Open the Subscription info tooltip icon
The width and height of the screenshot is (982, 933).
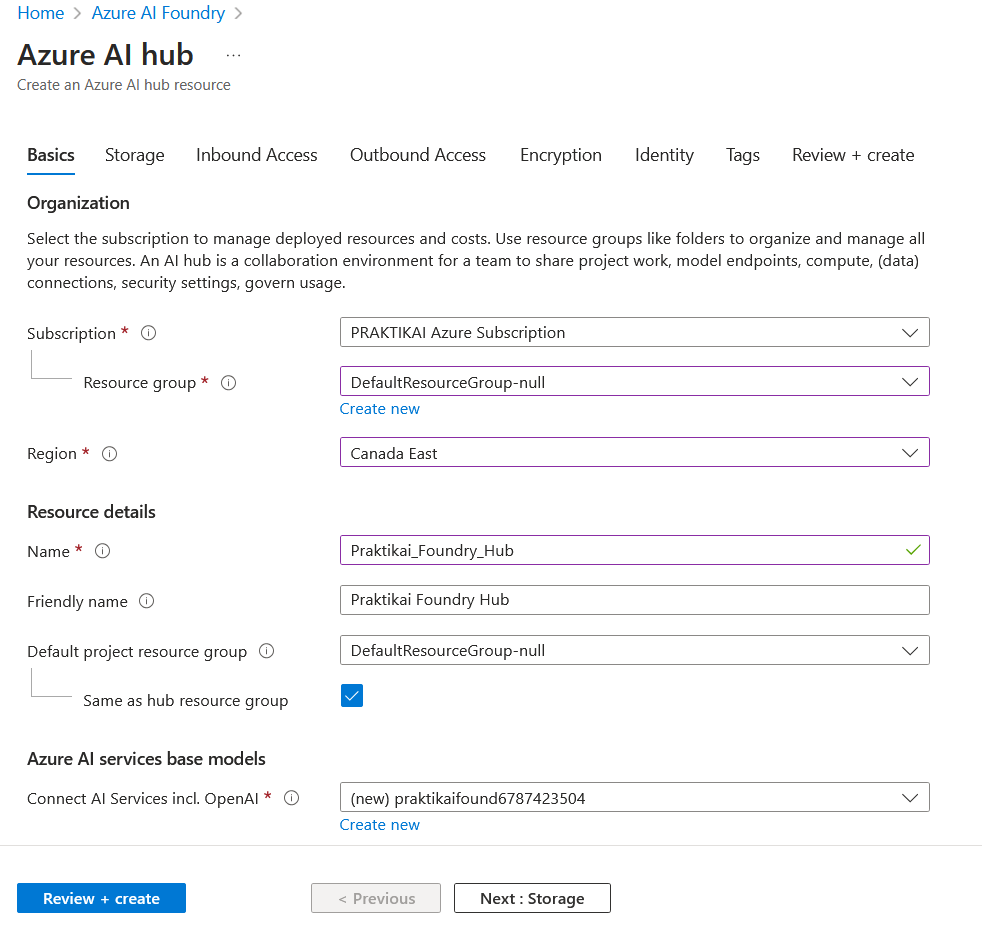click(x=148, y=333)
